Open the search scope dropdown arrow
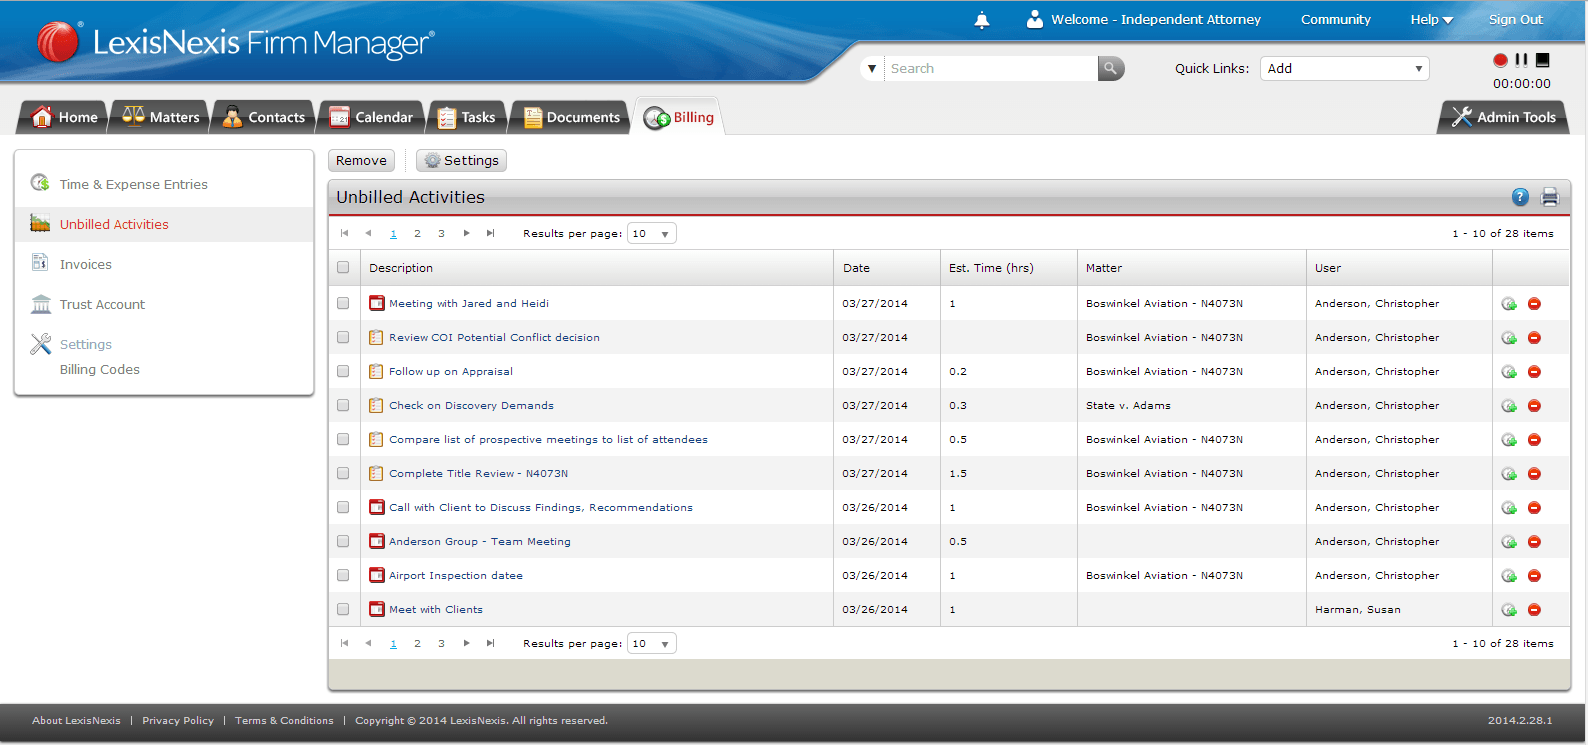The height and width of the screenshot is (745, 1588). click(872, 68)
